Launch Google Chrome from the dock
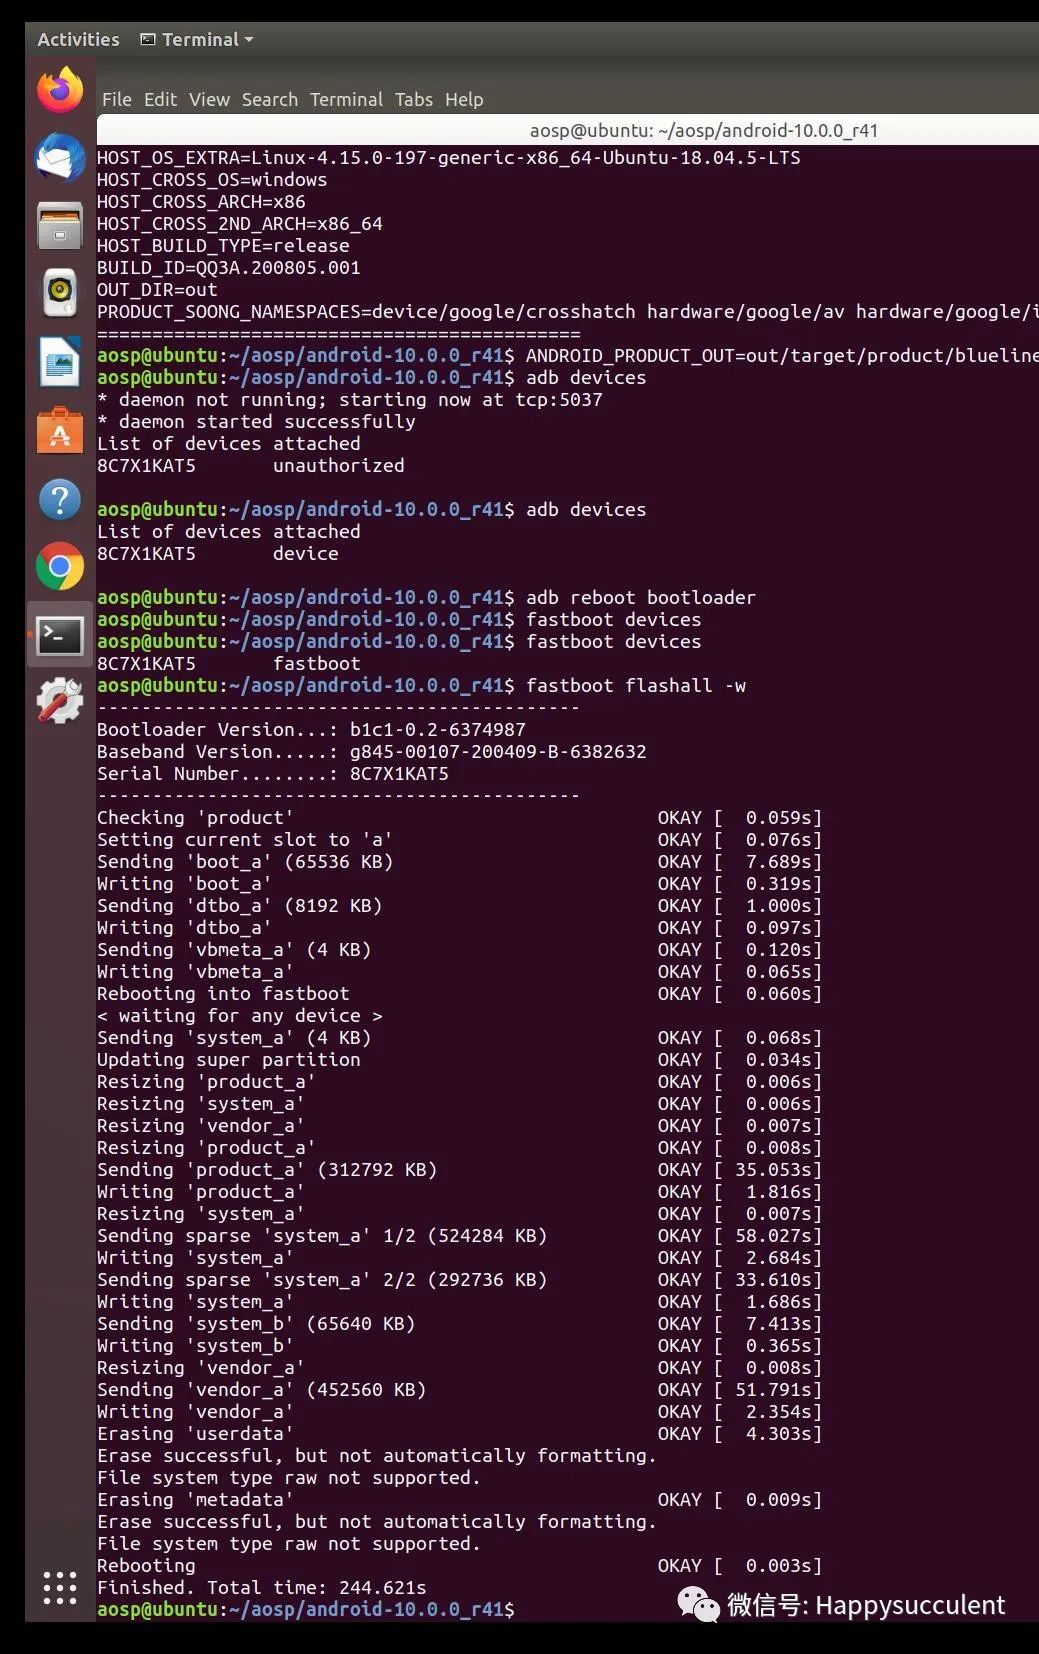Screen dimensions: 1039x1654 click(60, 567)
